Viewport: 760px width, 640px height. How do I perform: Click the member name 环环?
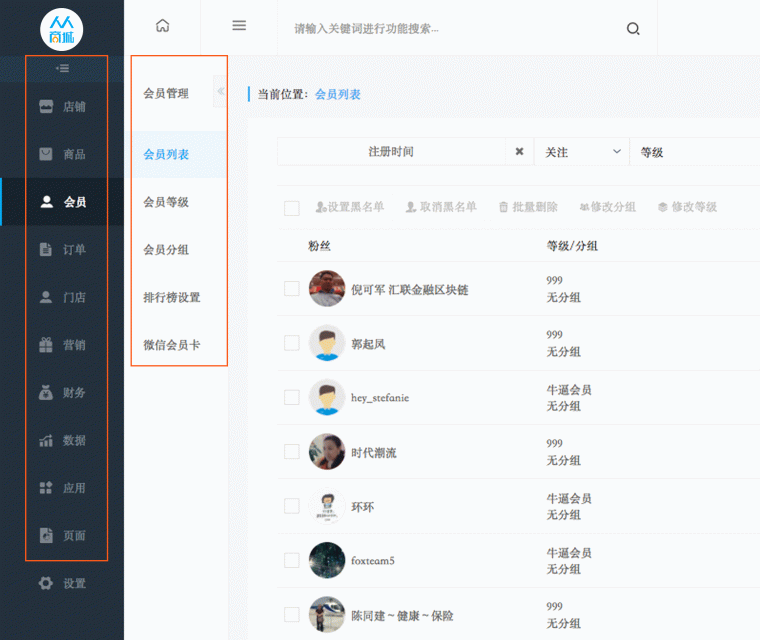(x=363, y=507)
